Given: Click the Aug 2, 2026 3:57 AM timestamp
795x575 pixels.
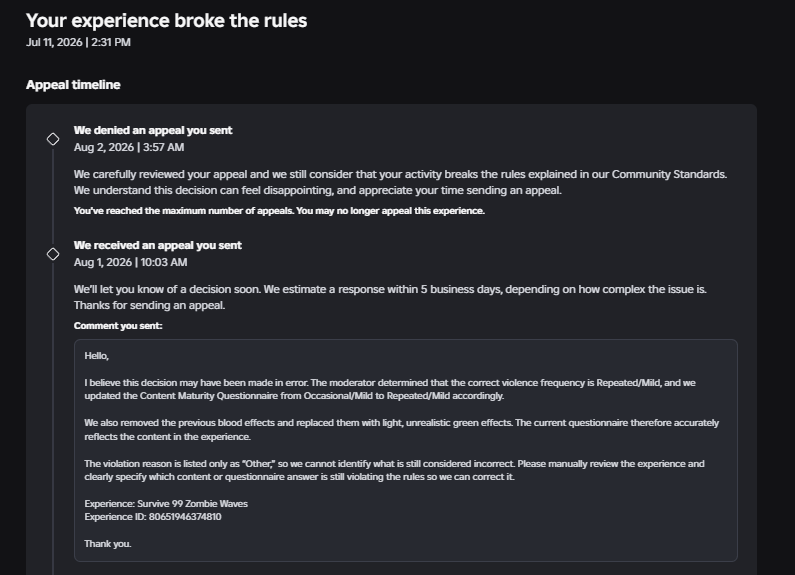Looking at the screenshot, I should [129, 148].
